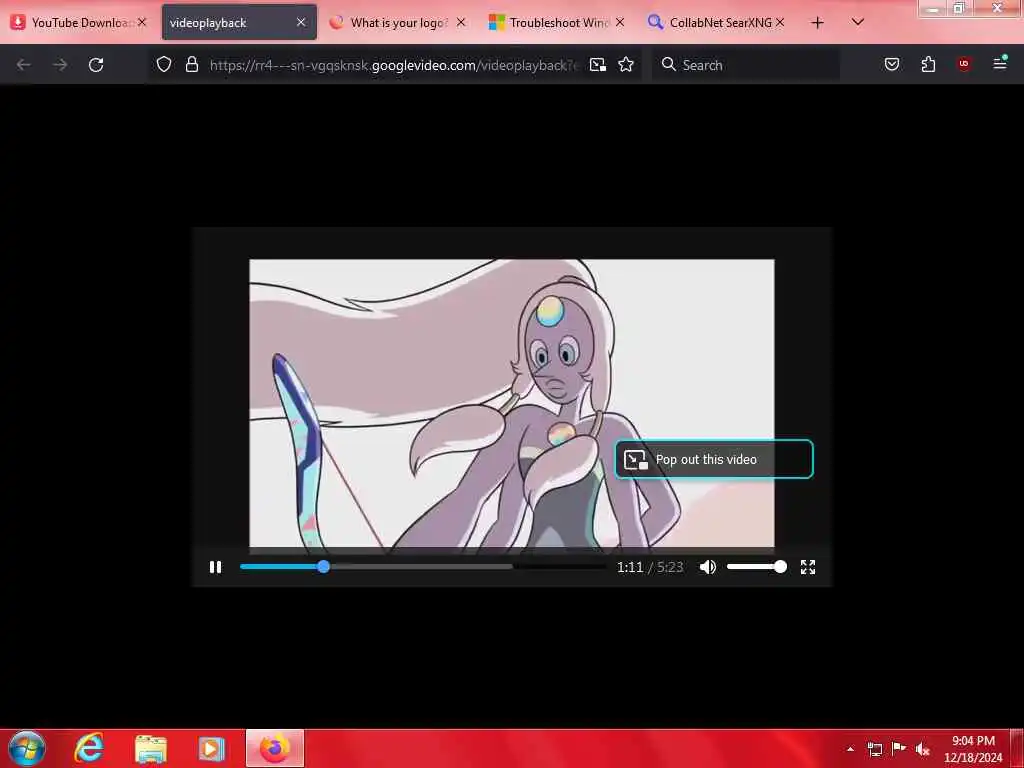Close the videoplayback tab
Image resolution: width=1024 pixels, height=768 pixels.
coord(301,22)
